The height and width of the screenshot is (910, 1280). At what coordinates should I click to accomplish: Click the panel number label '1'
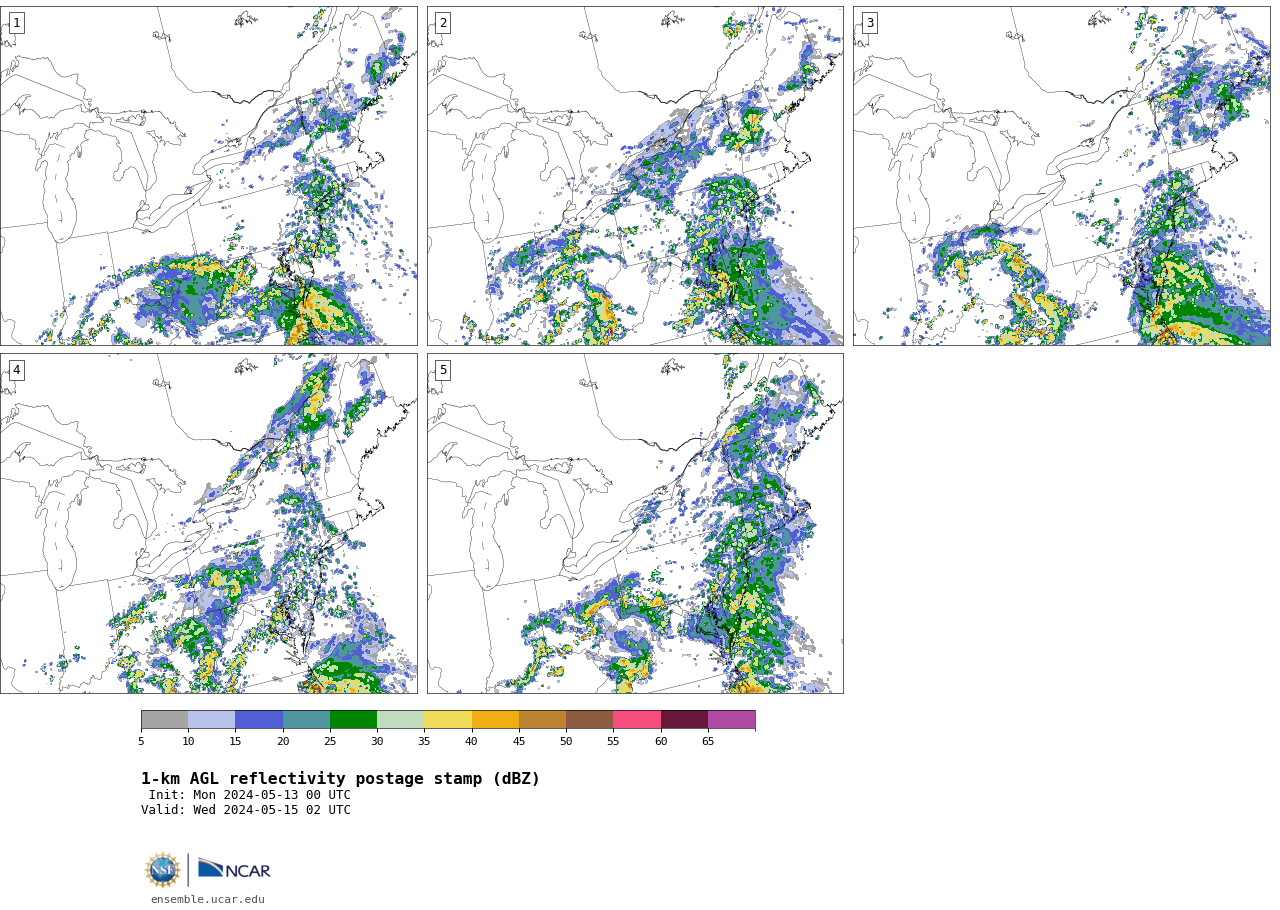(x=16, y=23)
